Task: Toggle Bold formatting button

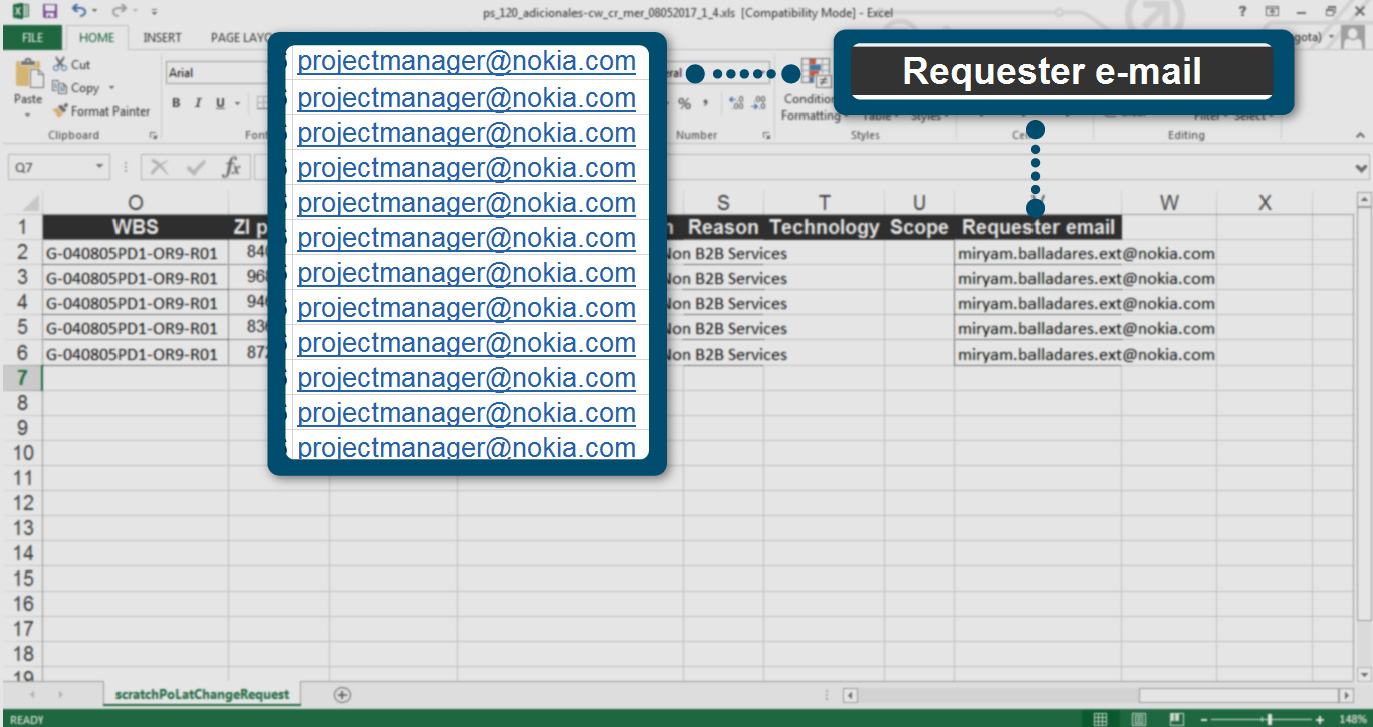Action: click(176, 103)
